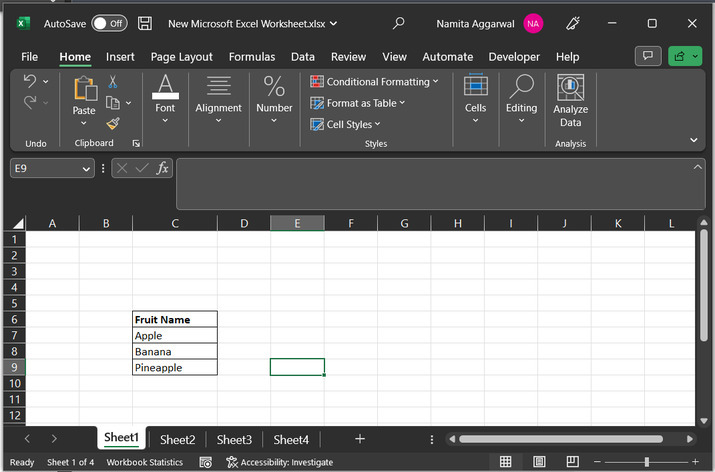The image size is (715, 472).
Task: Click the Save icon in title bar
Action: (145, 22)
